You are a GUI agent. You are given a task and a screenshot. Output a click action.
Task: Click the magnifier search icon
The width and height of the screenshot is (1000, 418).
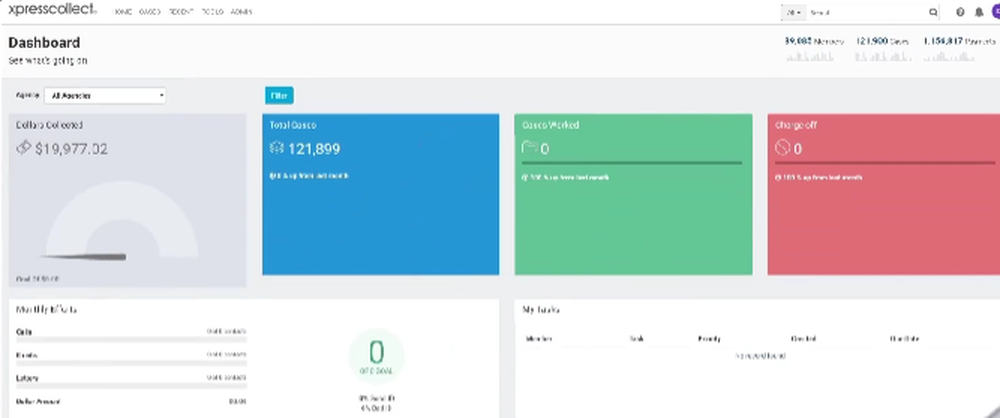point(934,12)
